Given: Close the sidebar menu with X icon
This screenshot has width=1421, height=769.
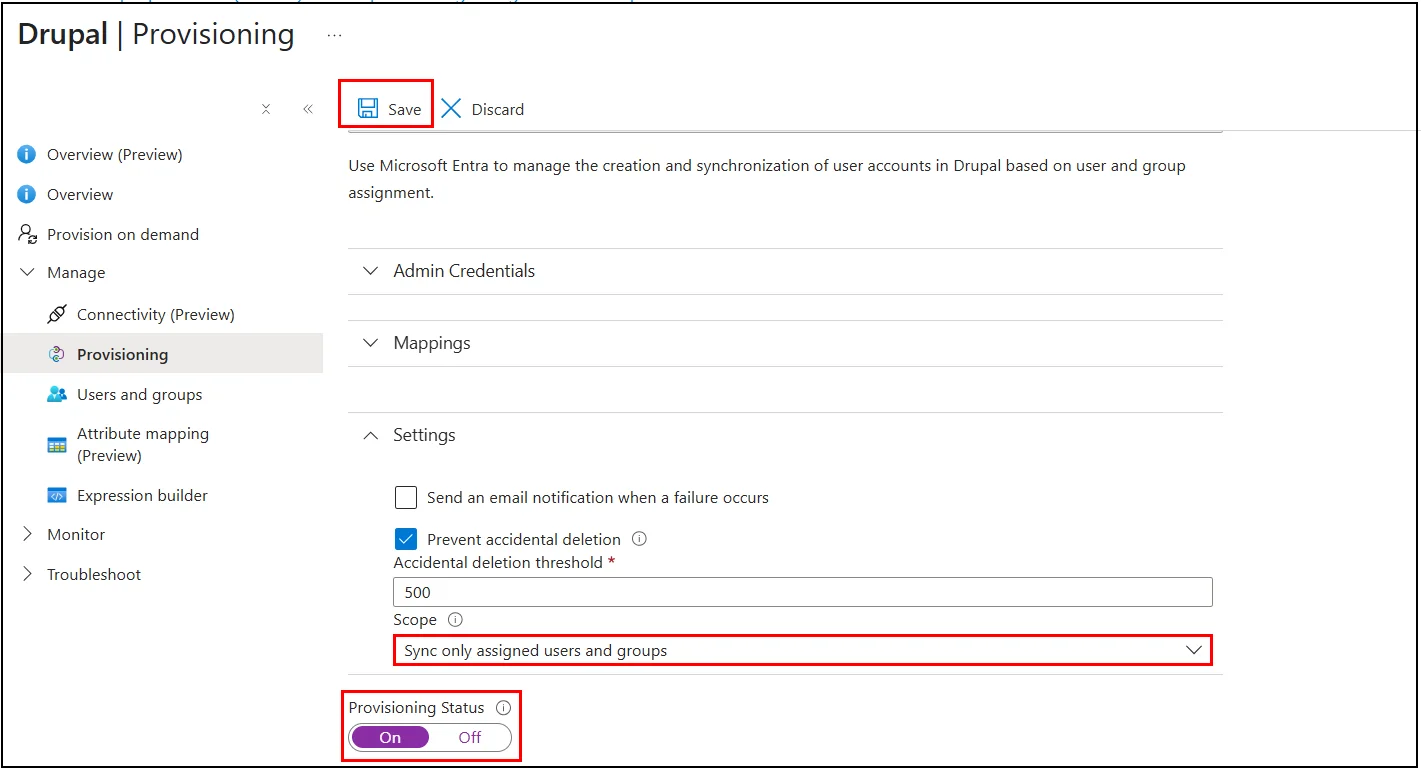Looking at the screenshot, I should pos(266,109).
